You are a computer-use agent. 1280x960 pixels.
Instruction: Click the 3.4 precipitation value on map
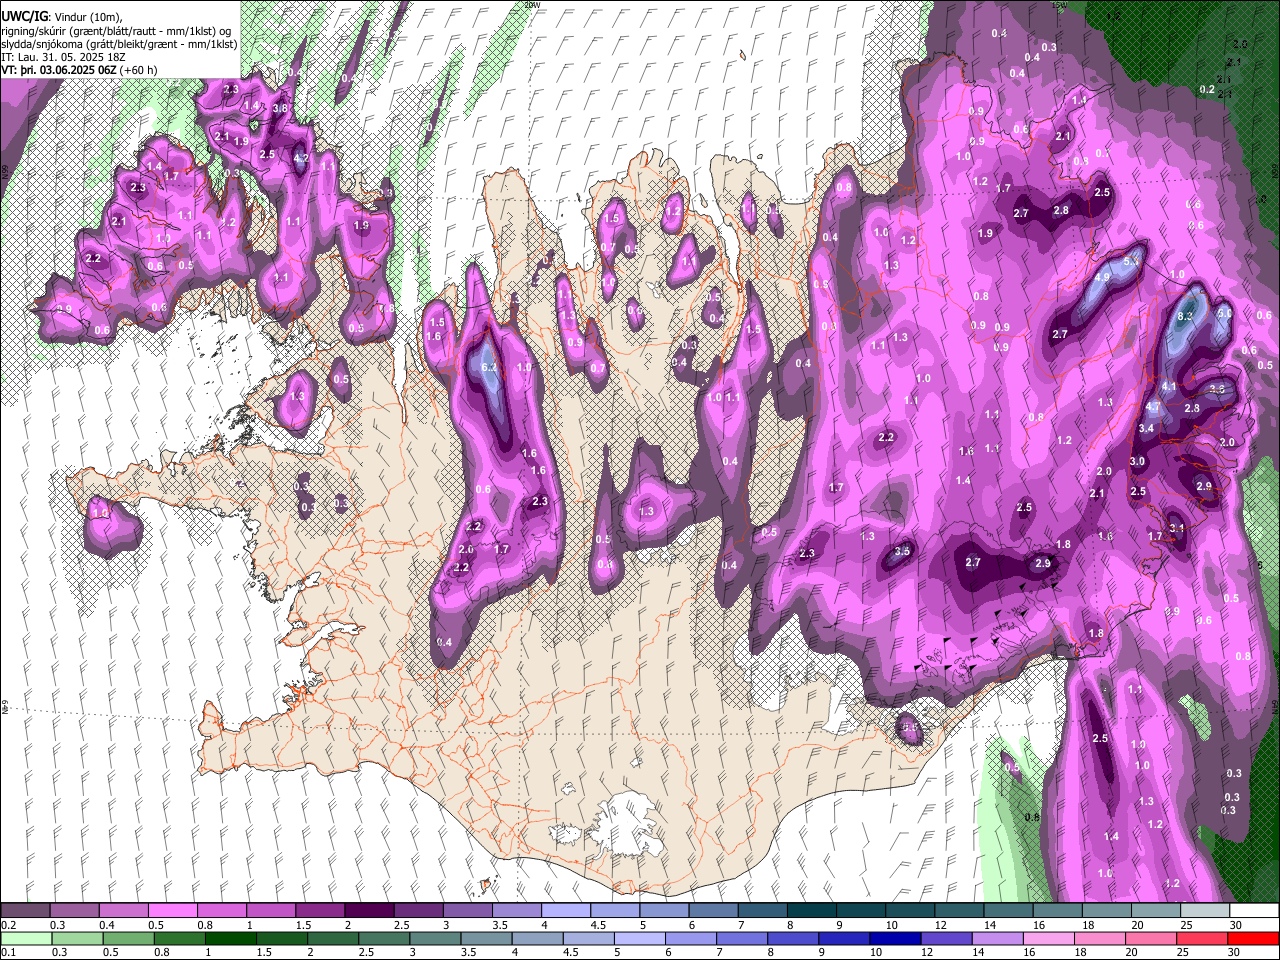(x=1146, y=429)
